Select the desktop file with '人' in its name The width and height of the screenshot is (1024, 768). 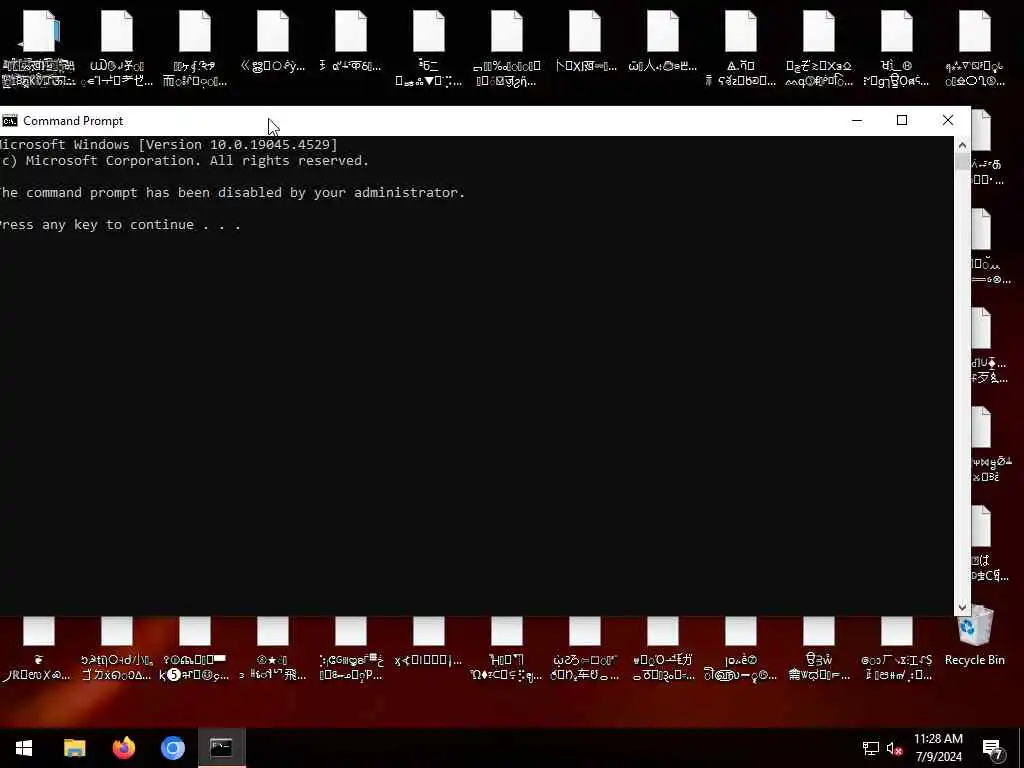(x=663, y=41)
